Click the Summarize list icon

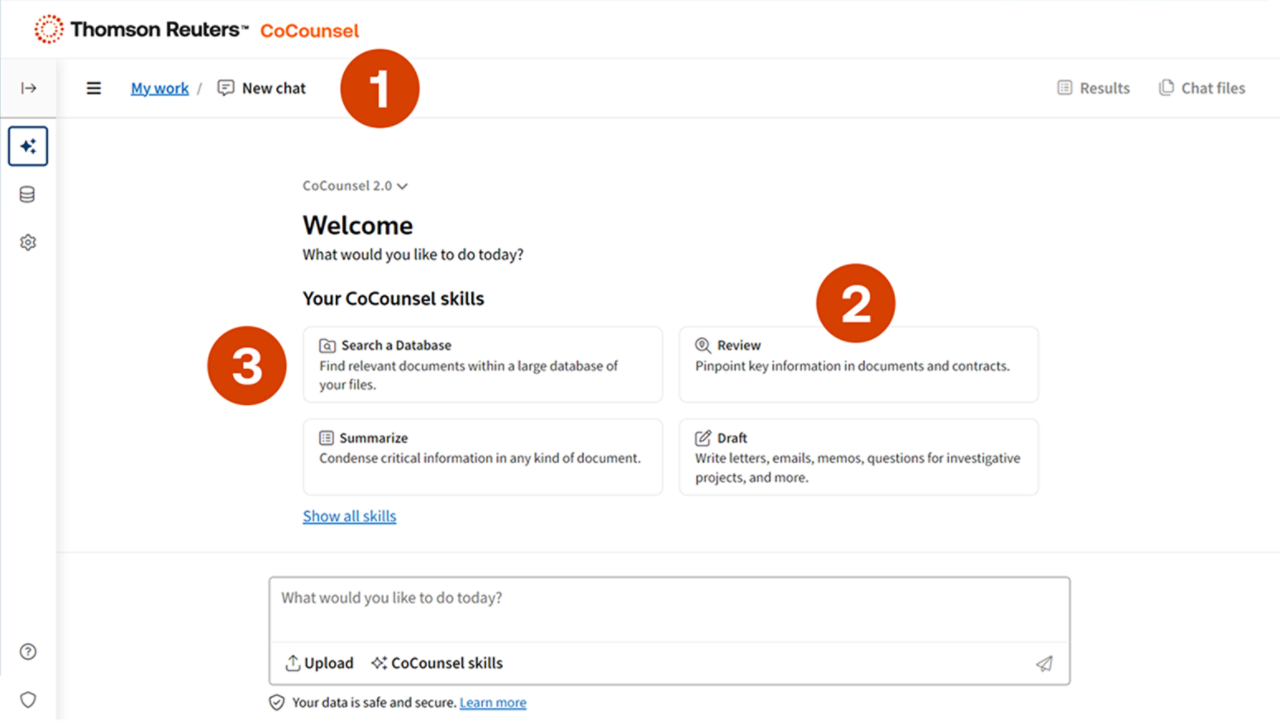pyautogui.click(x=326, y=438)
